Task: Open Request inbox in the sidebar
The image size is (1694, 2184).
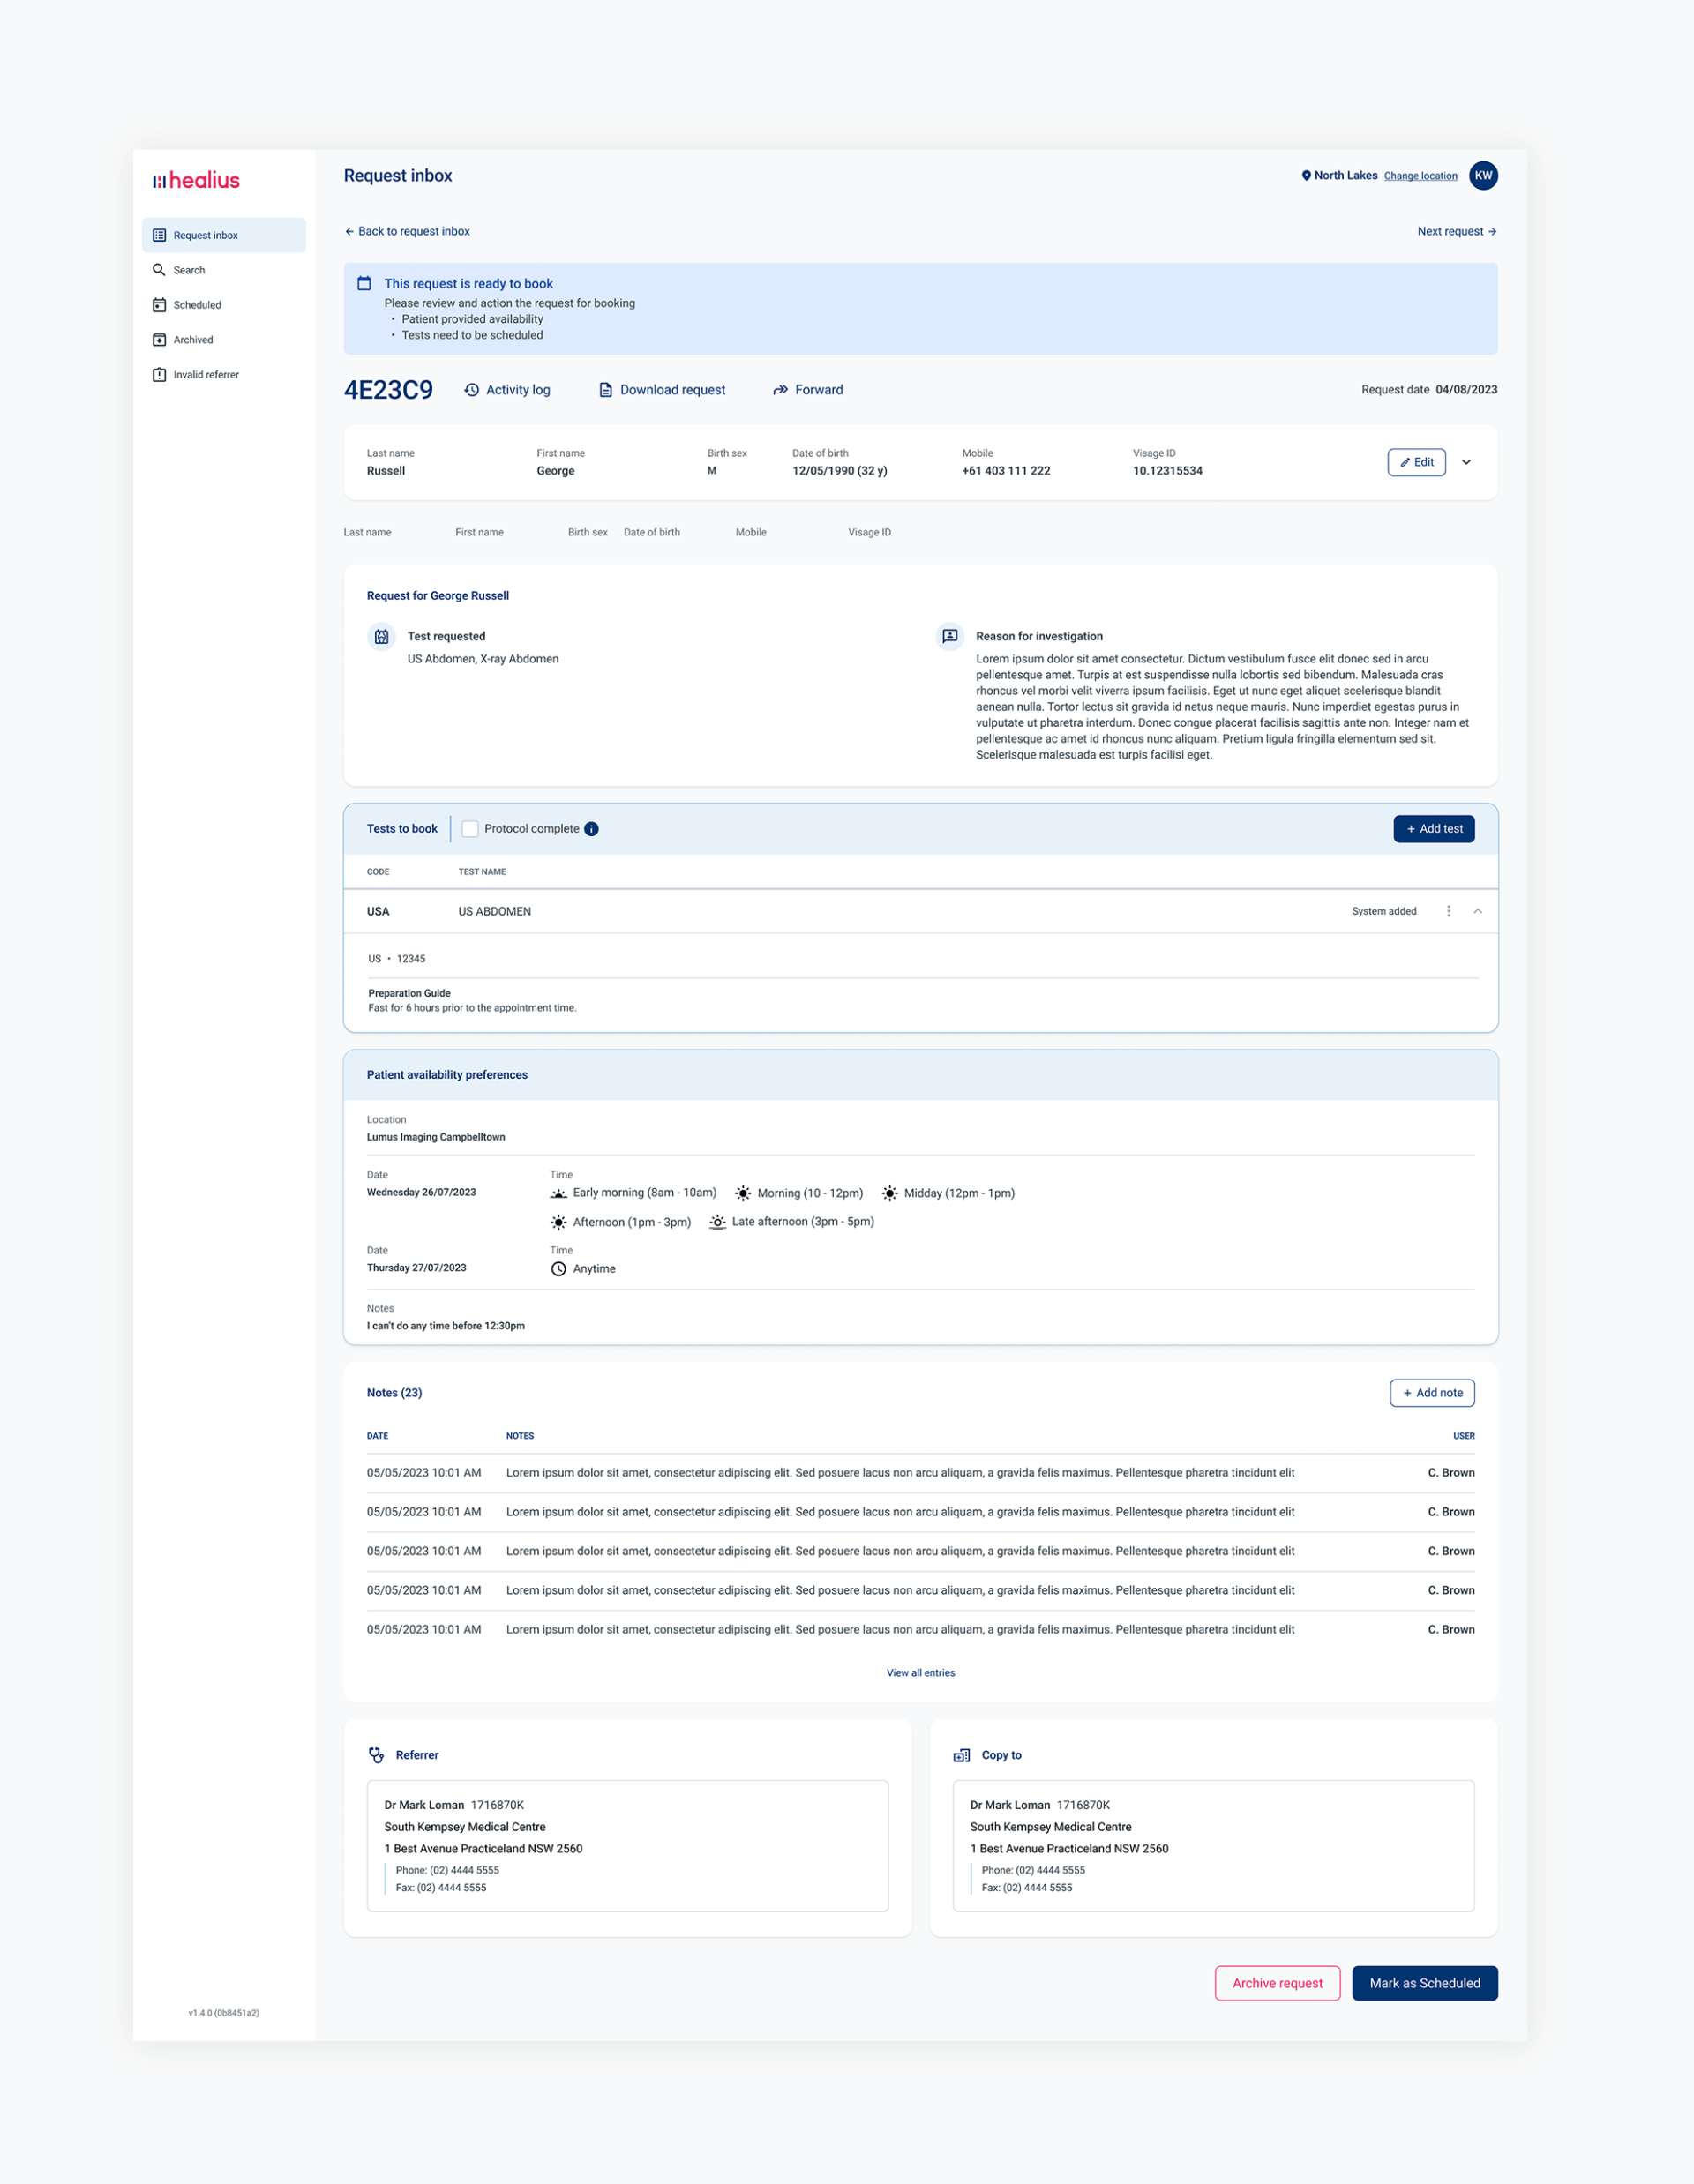Action: (224, 235)
